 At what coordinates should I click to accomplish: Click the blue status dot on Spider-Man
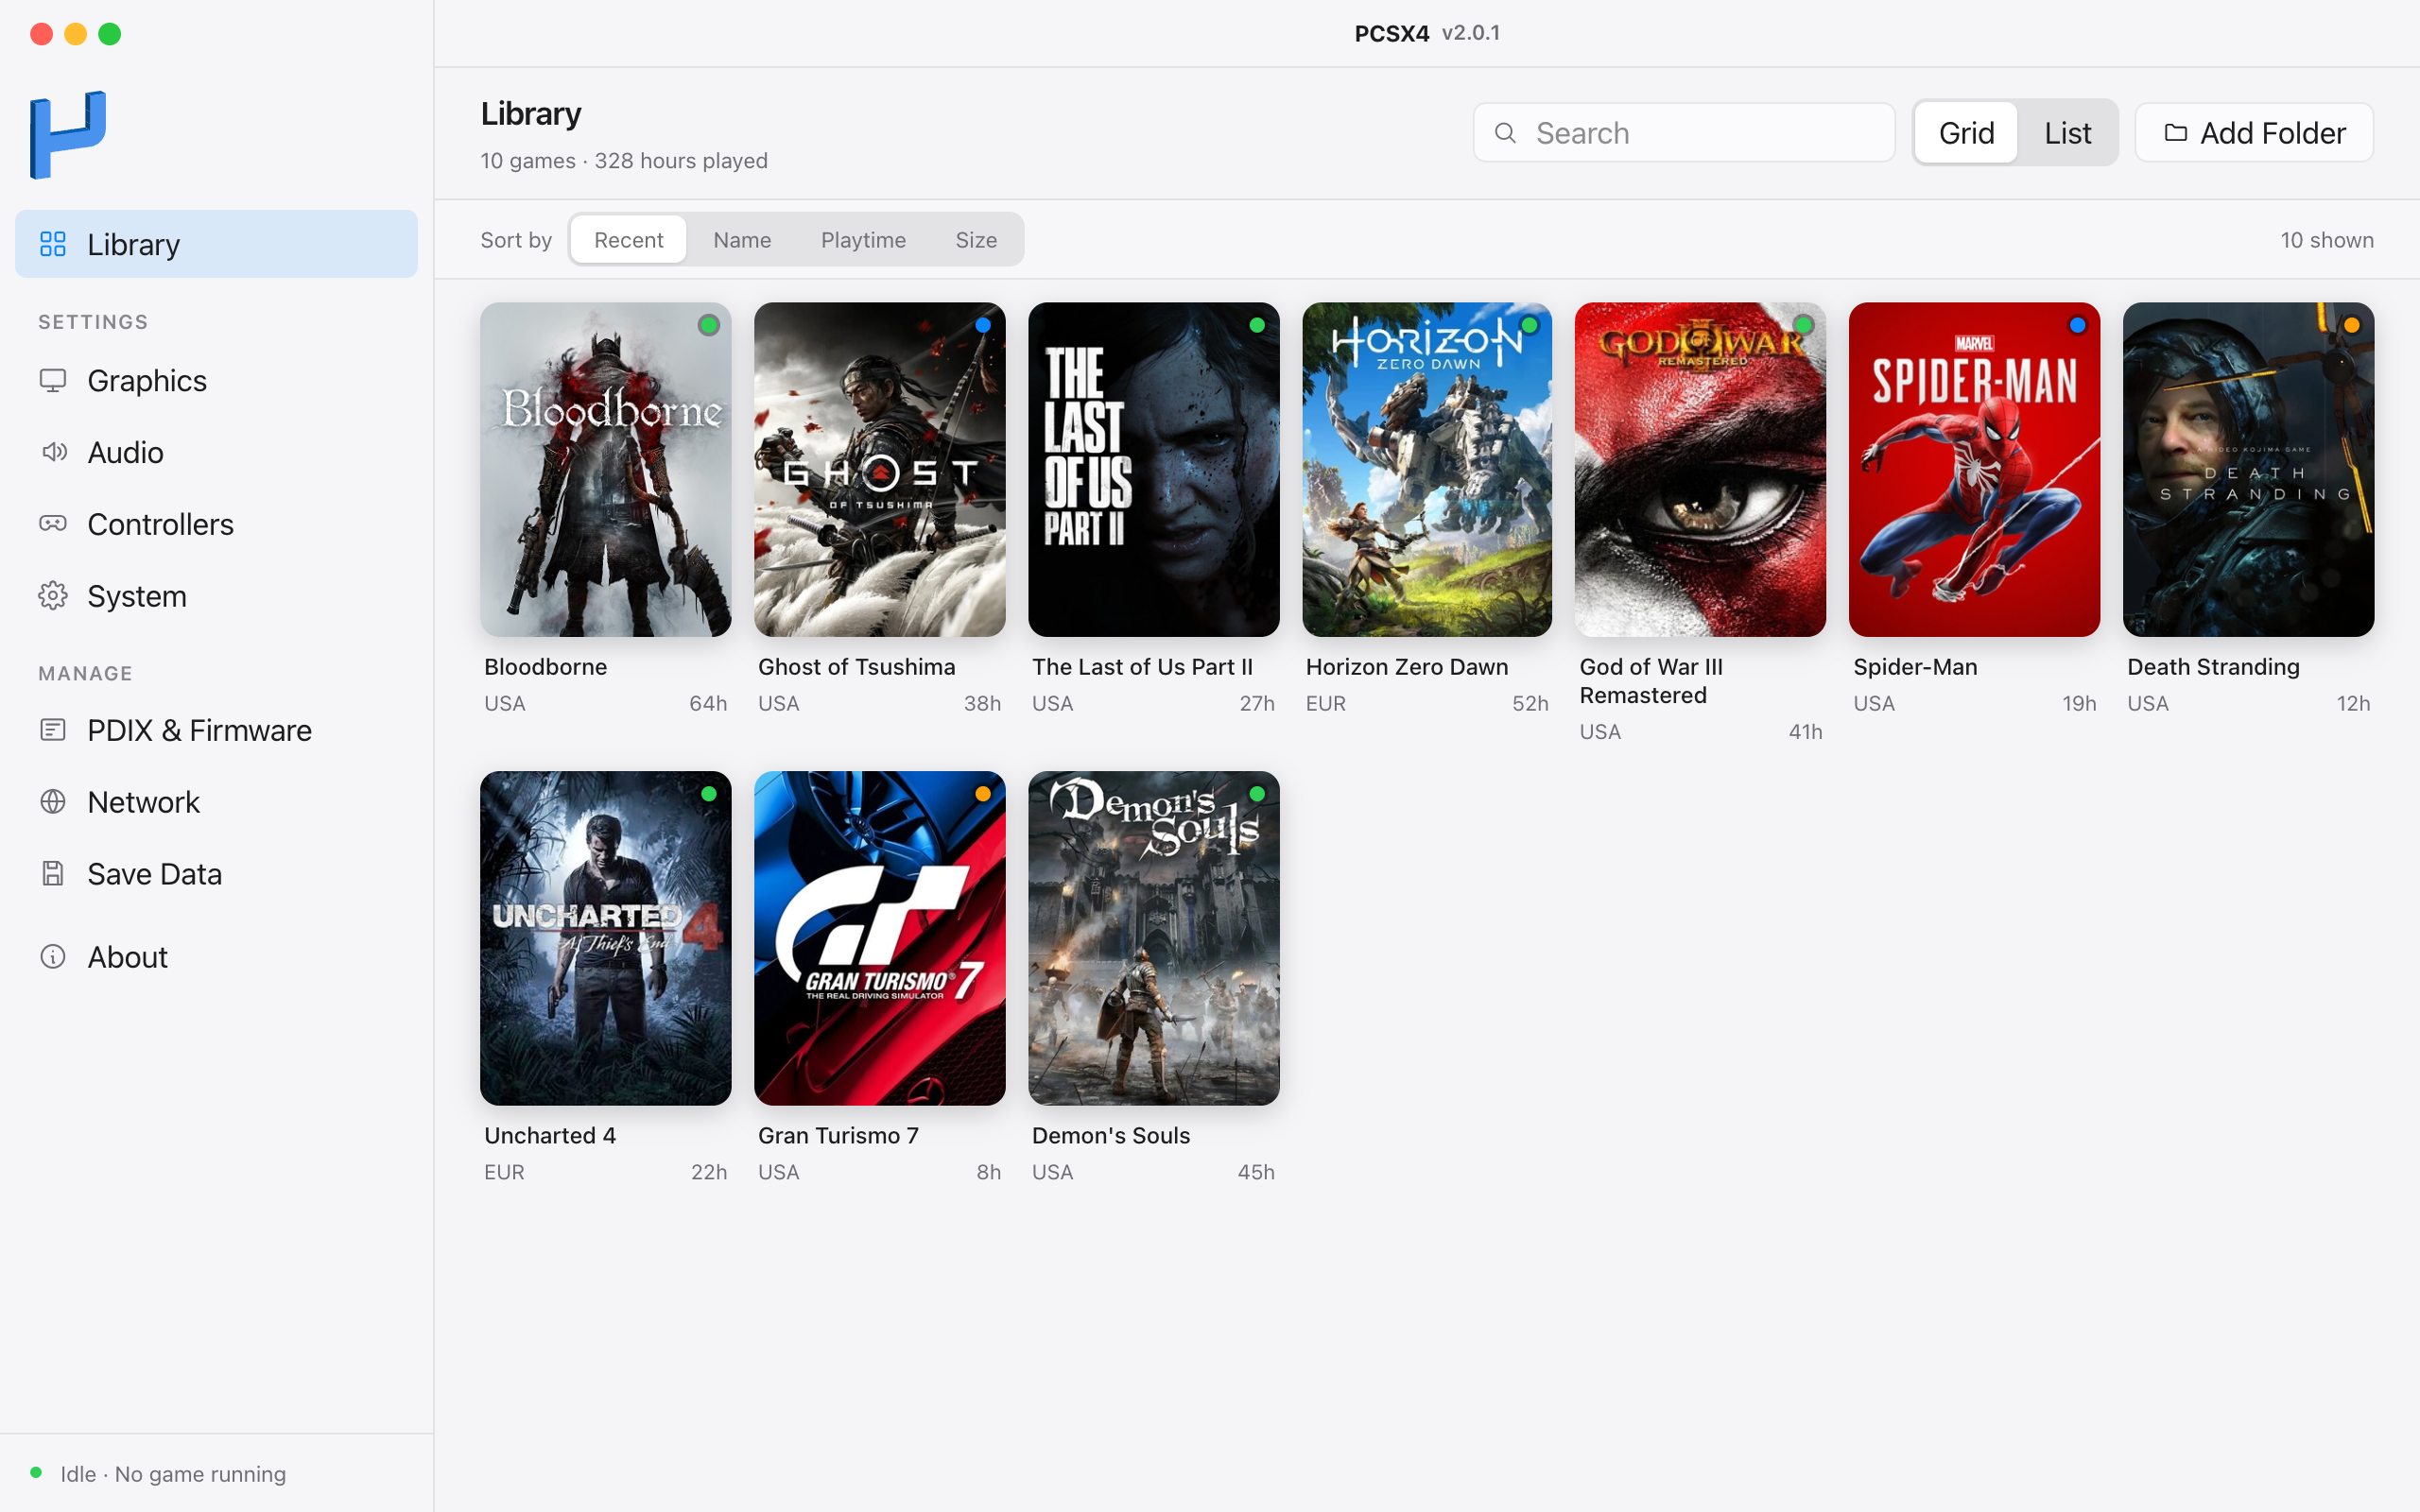tap(2077, 325)
